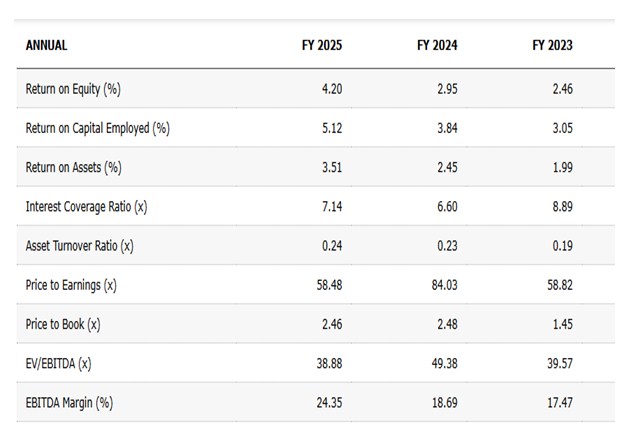Click FY 2024 EV/EBITDA value 49.38

click(444, 364)
